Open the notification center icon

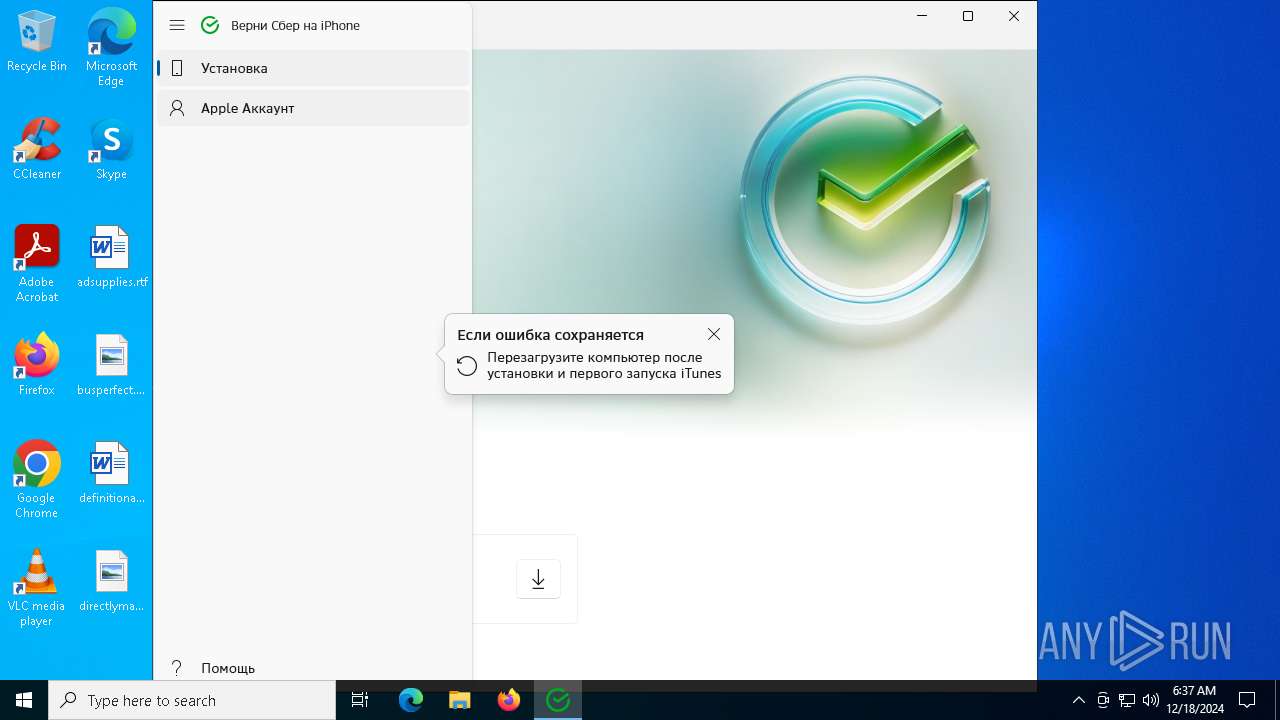point(1247,700)
